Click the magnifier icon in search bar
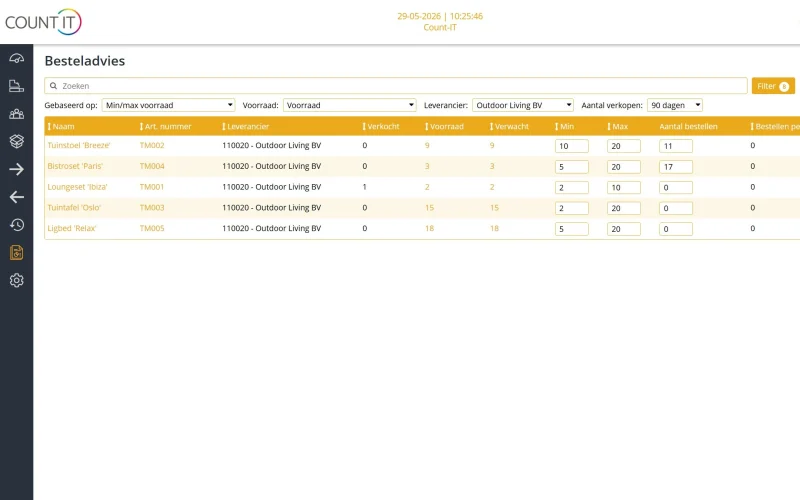The image size is (800, 500). (53, 86)
